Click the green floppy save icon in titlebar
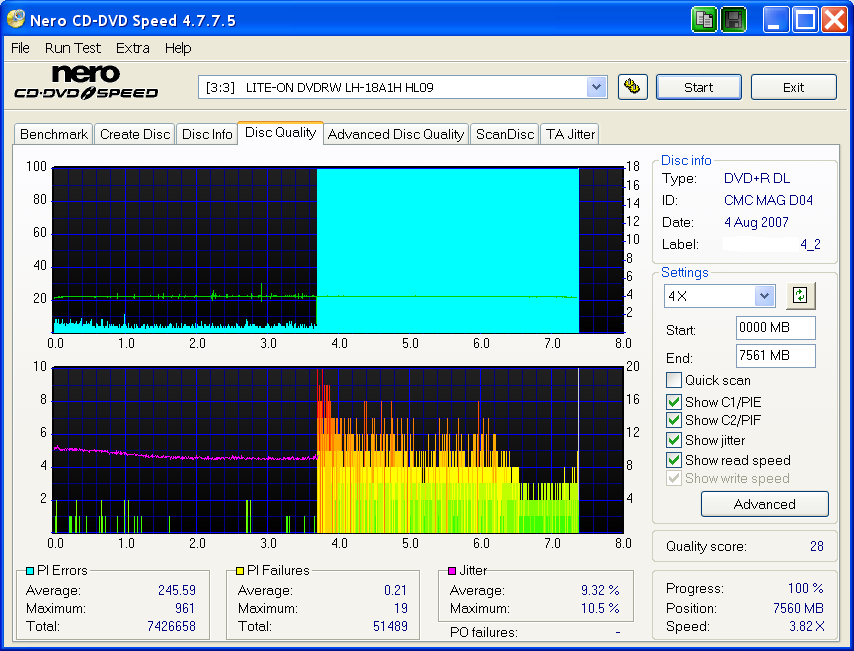854x651 pixels. tap(733, 19)
